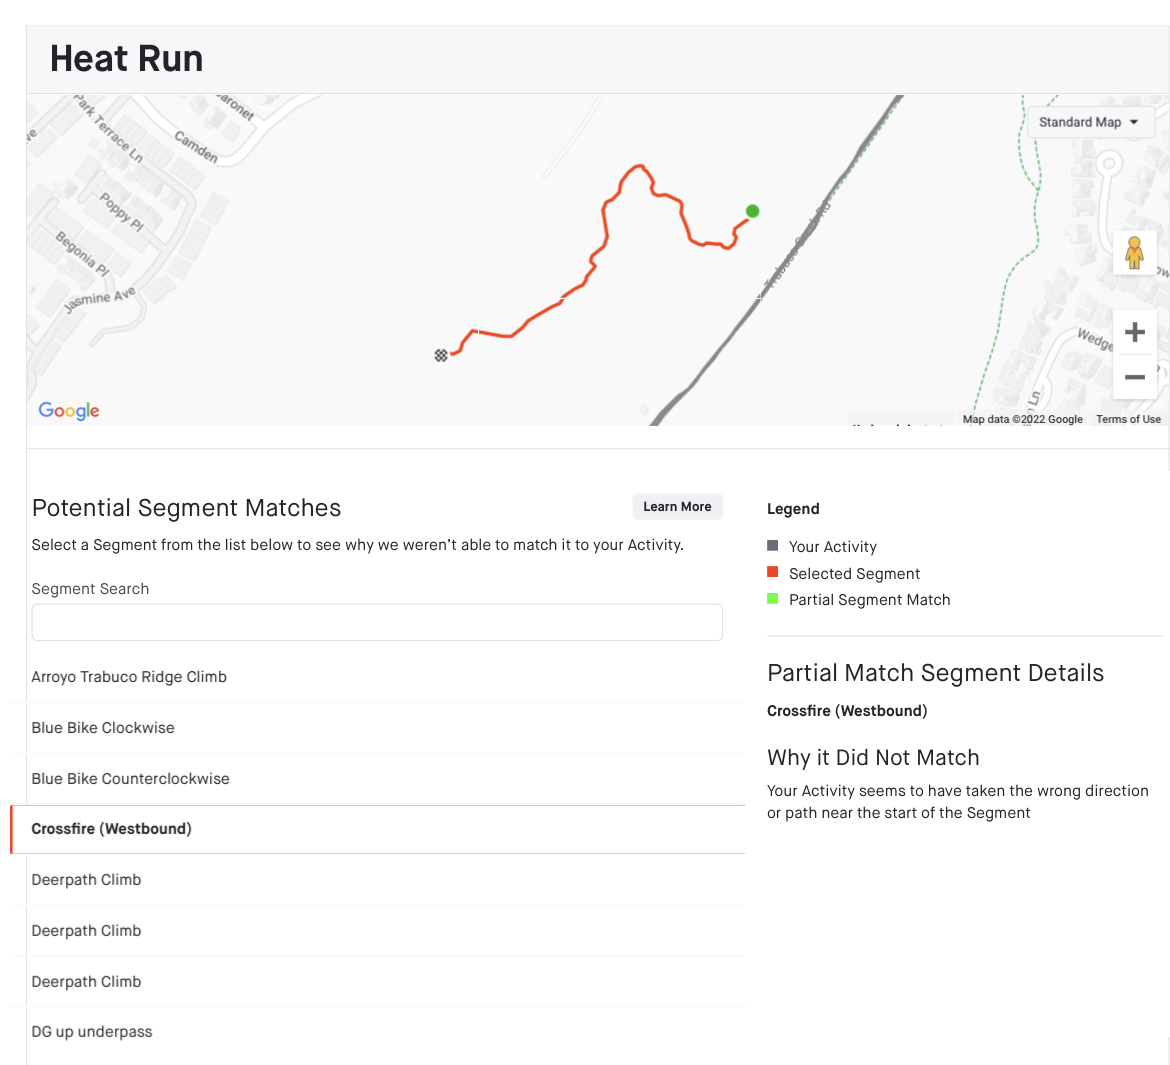Click the Learn More button
The image size is (1170, 1065).
pyautogui.click(x=677, y=506)
